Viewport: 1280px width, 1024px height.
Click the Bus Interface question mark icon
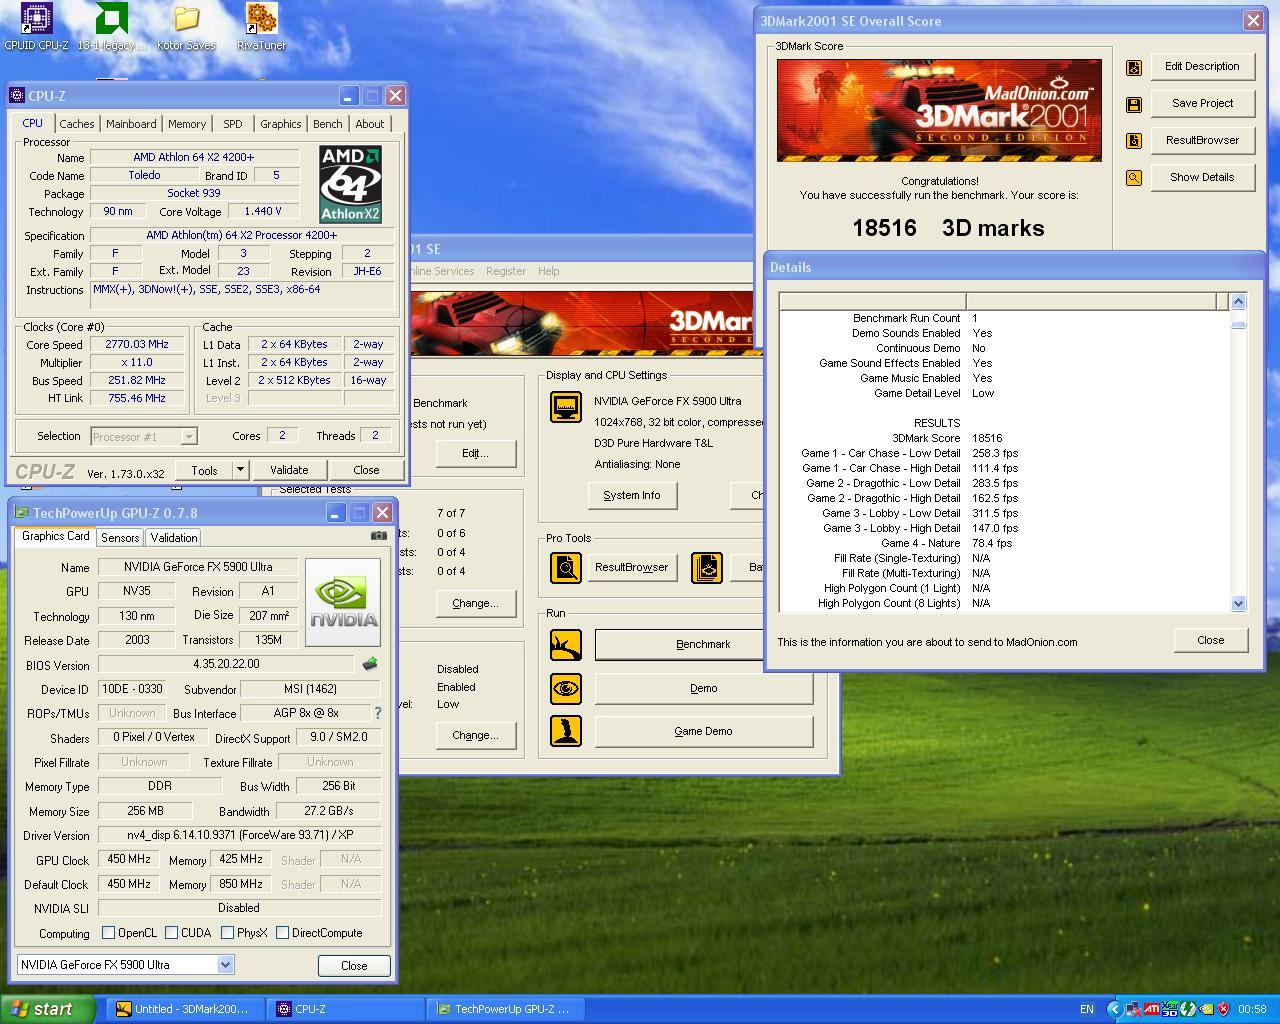377,713
